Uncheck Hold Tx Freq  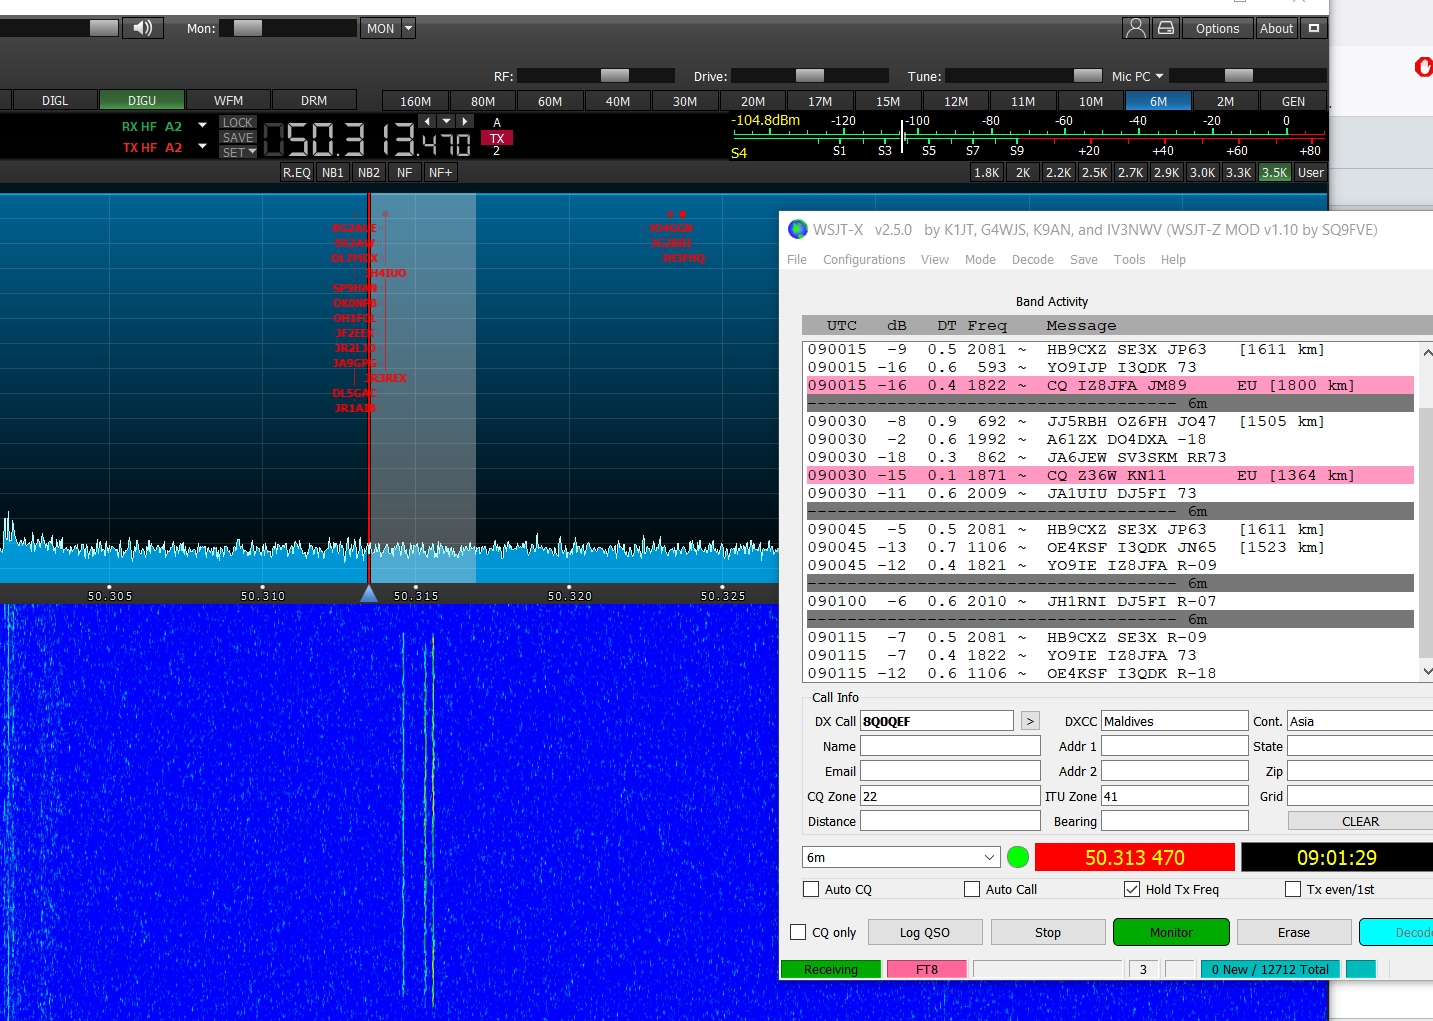(x=1132, y=889)
